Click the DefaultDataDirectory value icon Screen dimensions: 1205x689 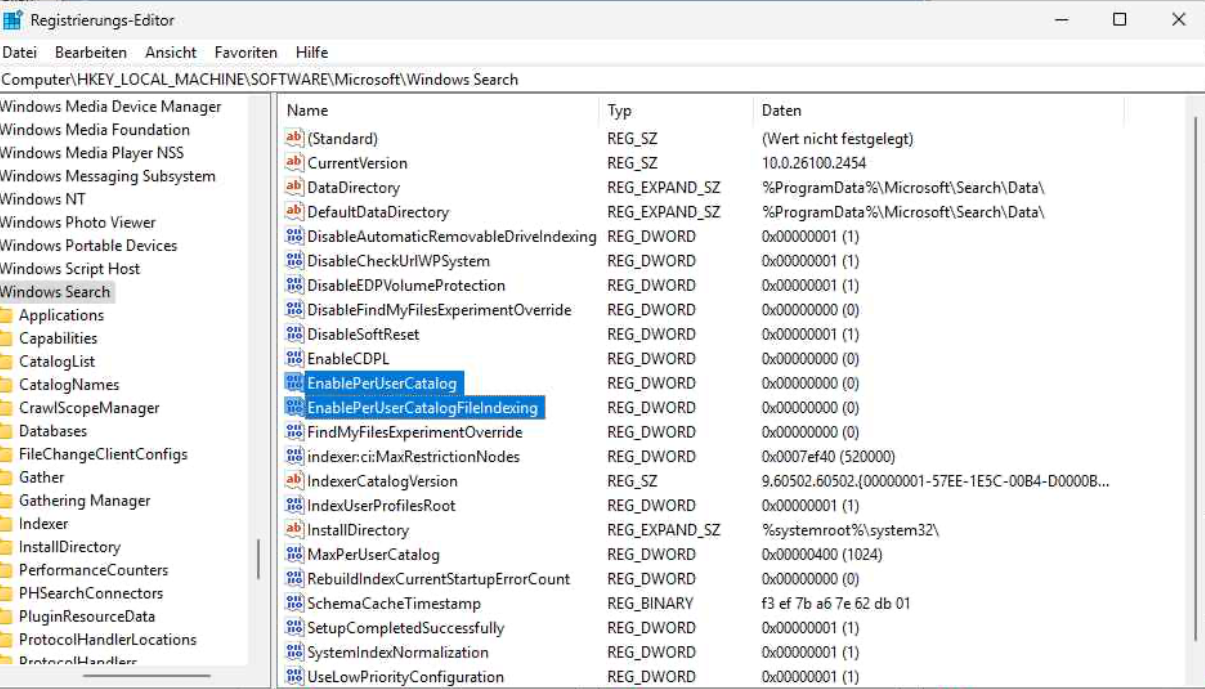pos(294,211)
